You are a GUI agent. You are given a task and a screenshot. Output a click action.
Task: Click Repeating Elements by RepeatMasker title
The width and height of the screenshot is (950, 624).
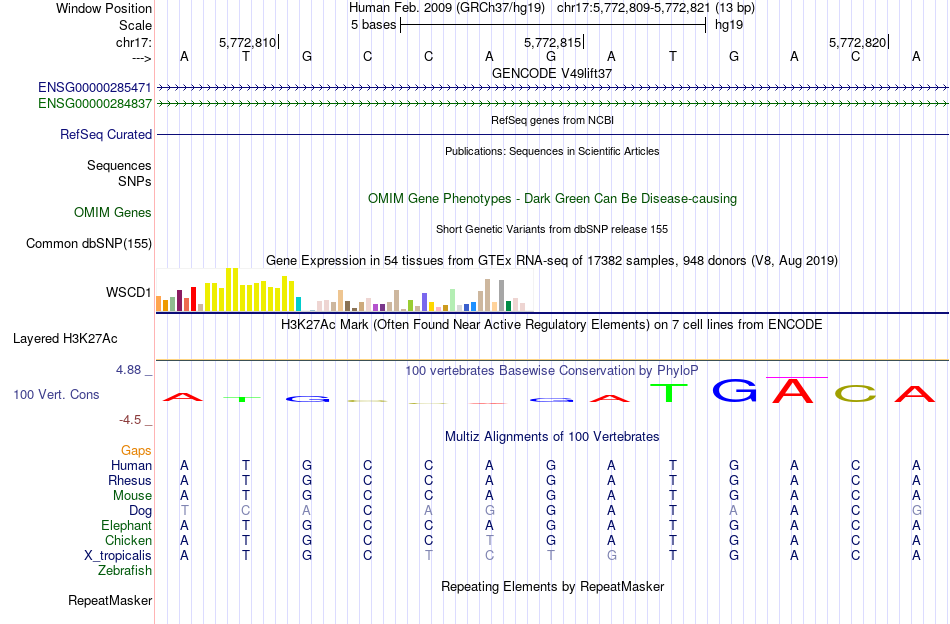point(553,586)
